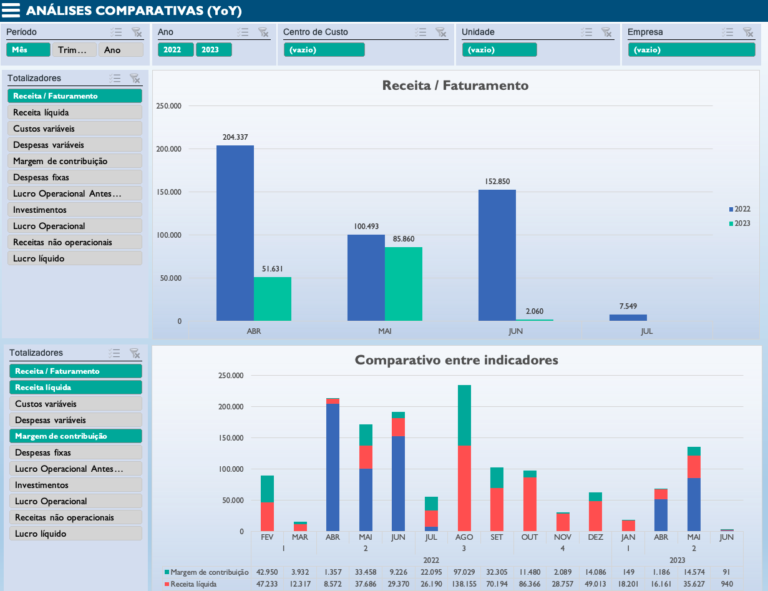768x591 pixels.
Task: Enable Lucro Operacional in lower Totalizadores
Action: point(75,501)
